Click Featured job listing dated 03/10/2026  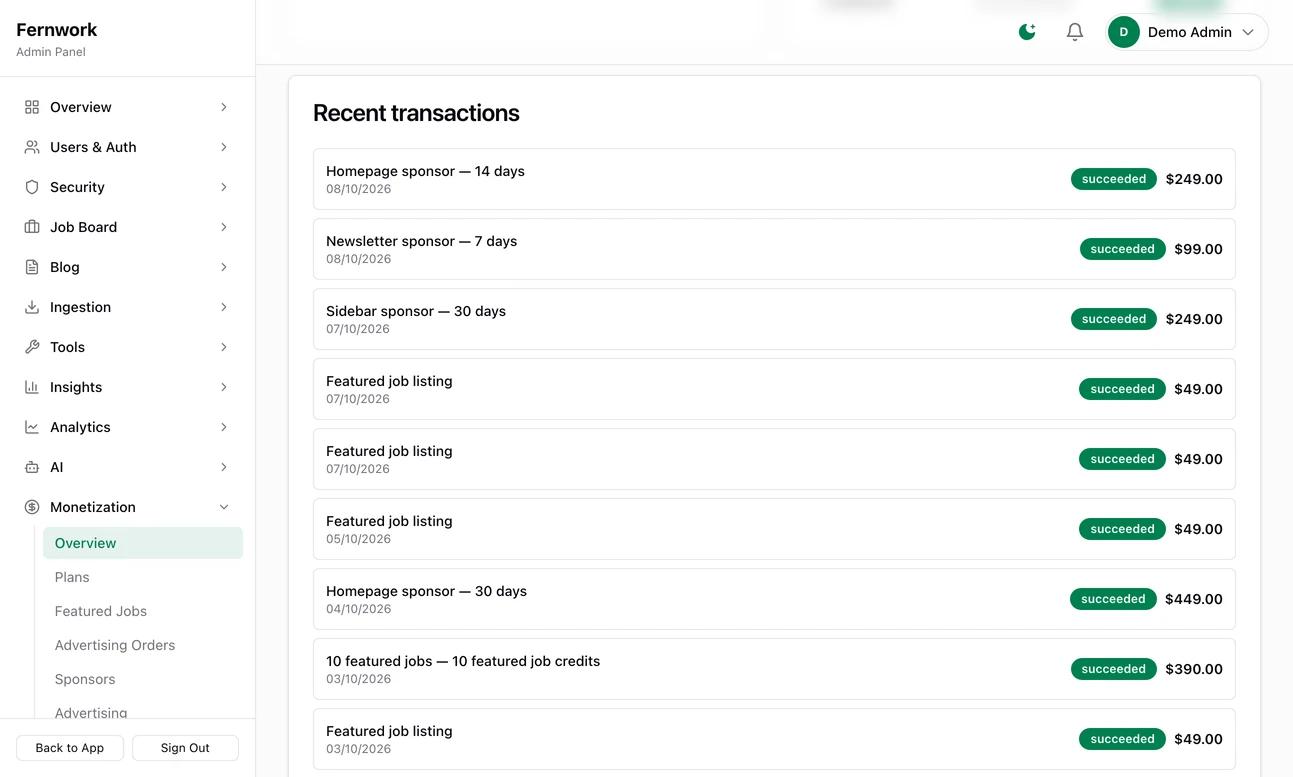tap(774, 739)
